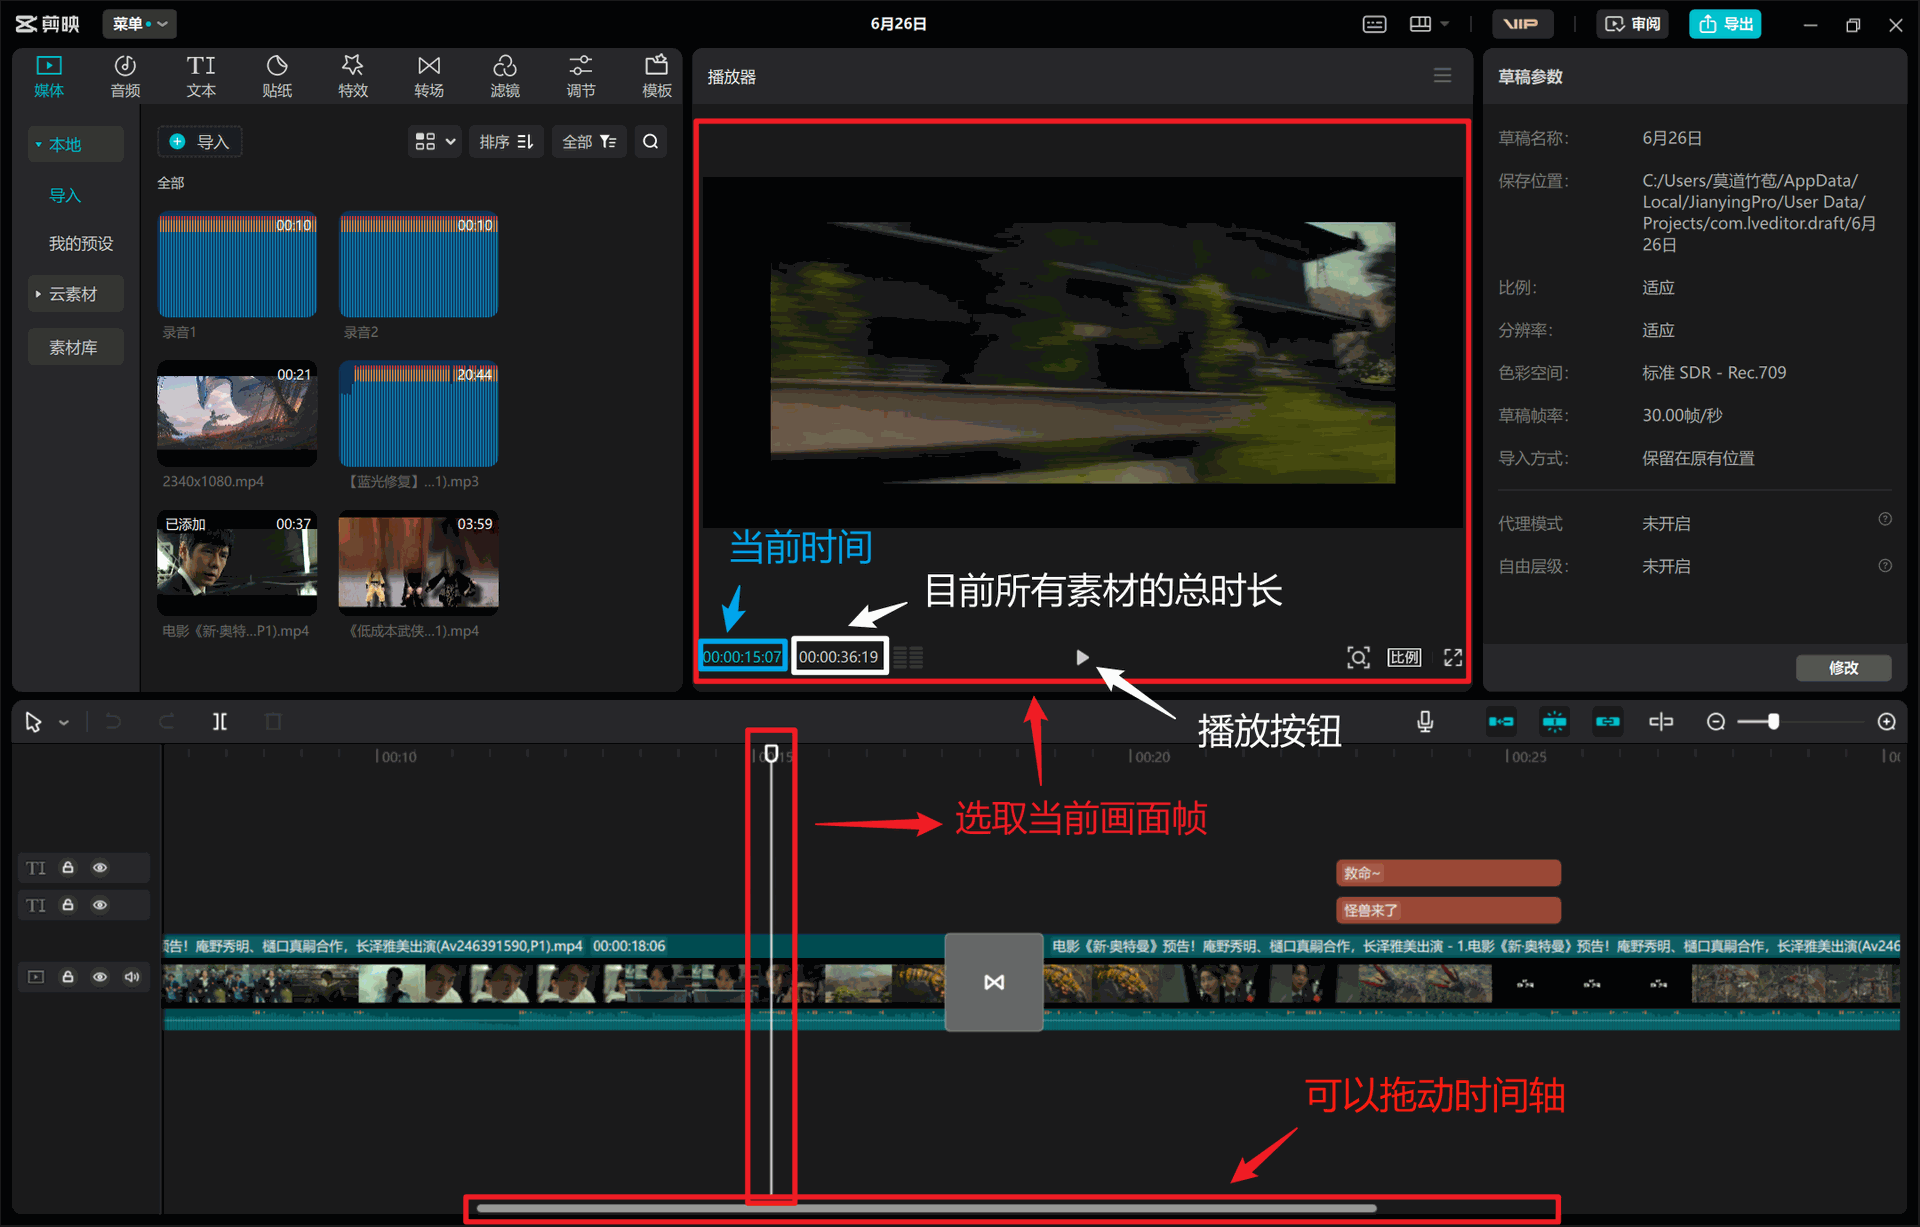Hide the main video track with eye icon

click(x=100, y=977)
